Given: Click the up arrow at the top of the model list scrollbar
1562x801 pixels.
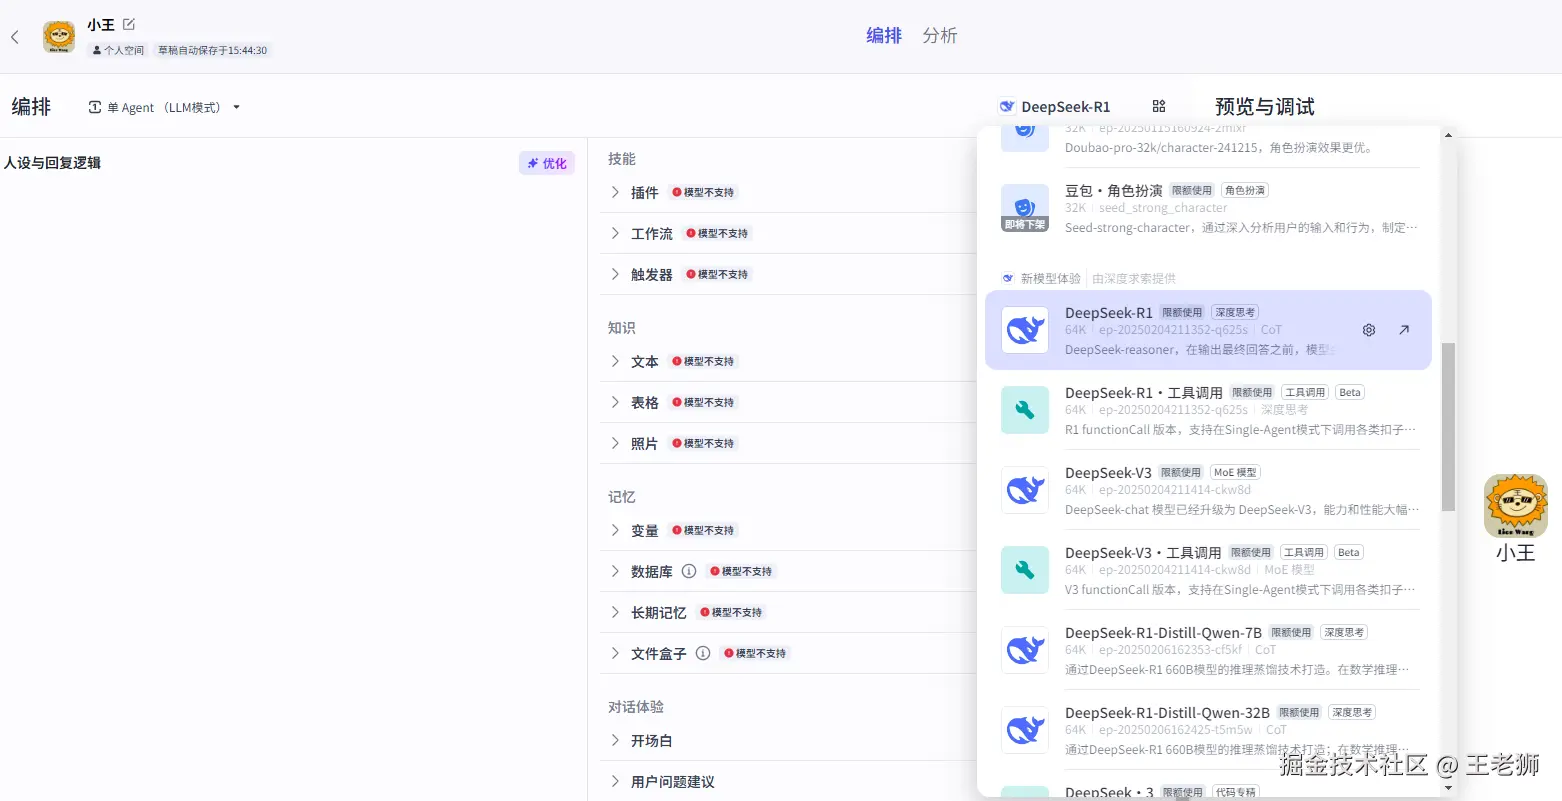Looking at the screenshot, I should pos(1448,134).
